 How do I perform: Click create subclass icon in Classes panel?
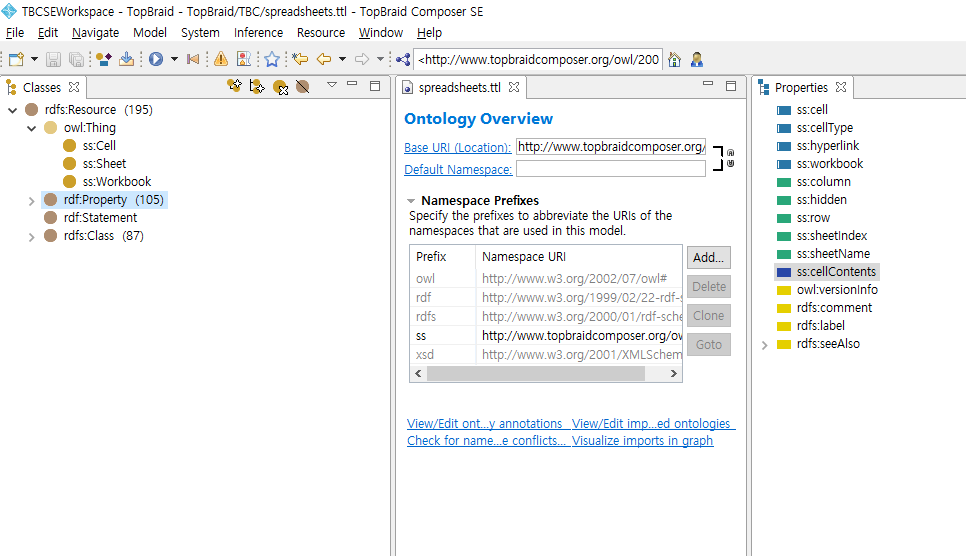point(257,86)
